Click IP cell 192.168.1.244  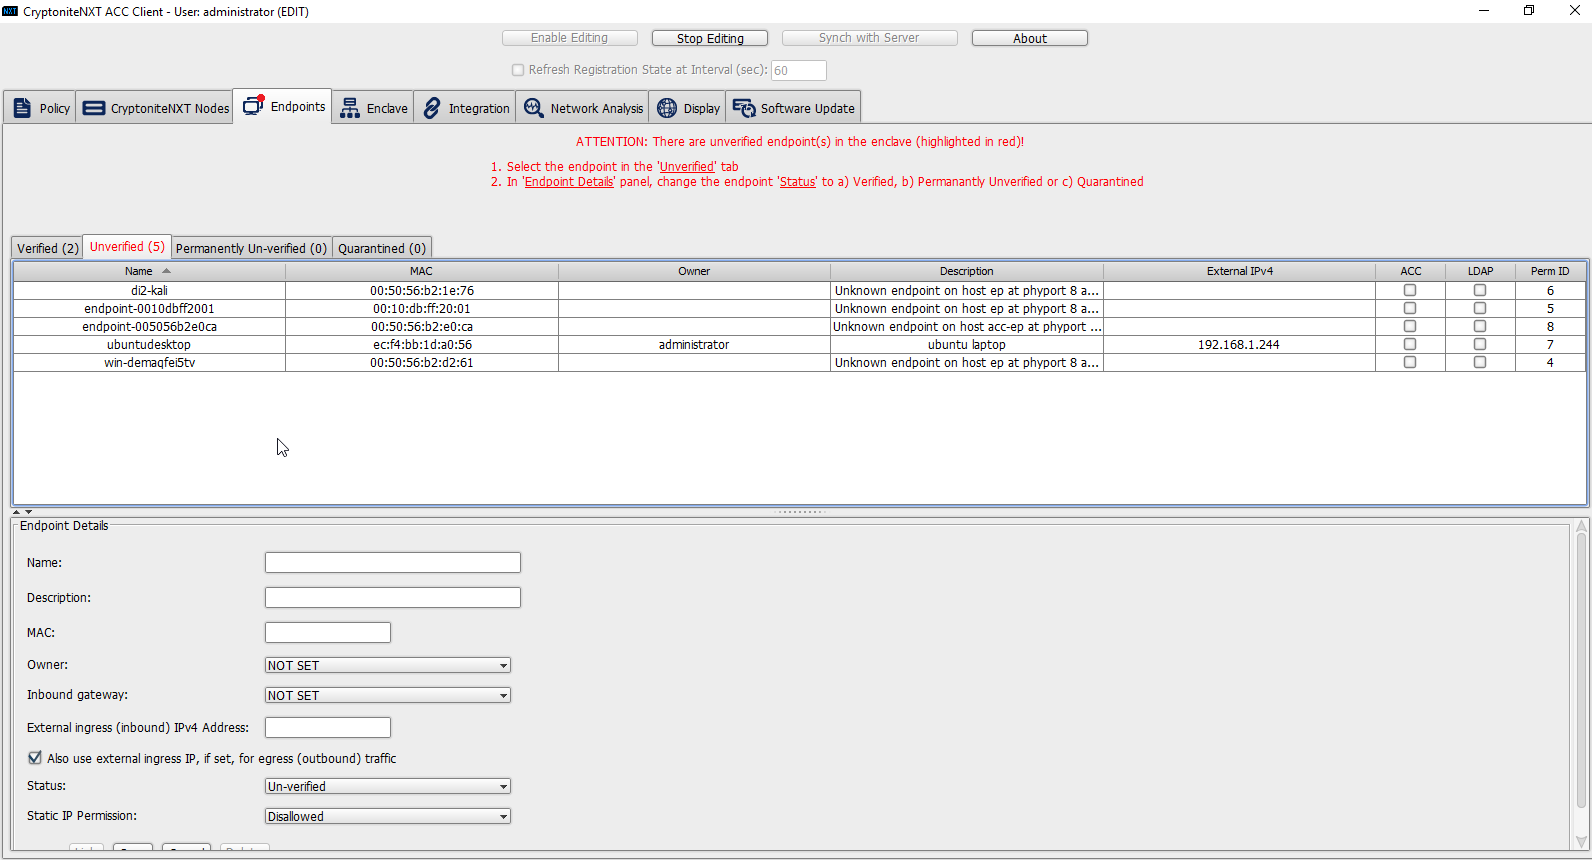[x=1239, y=344]
